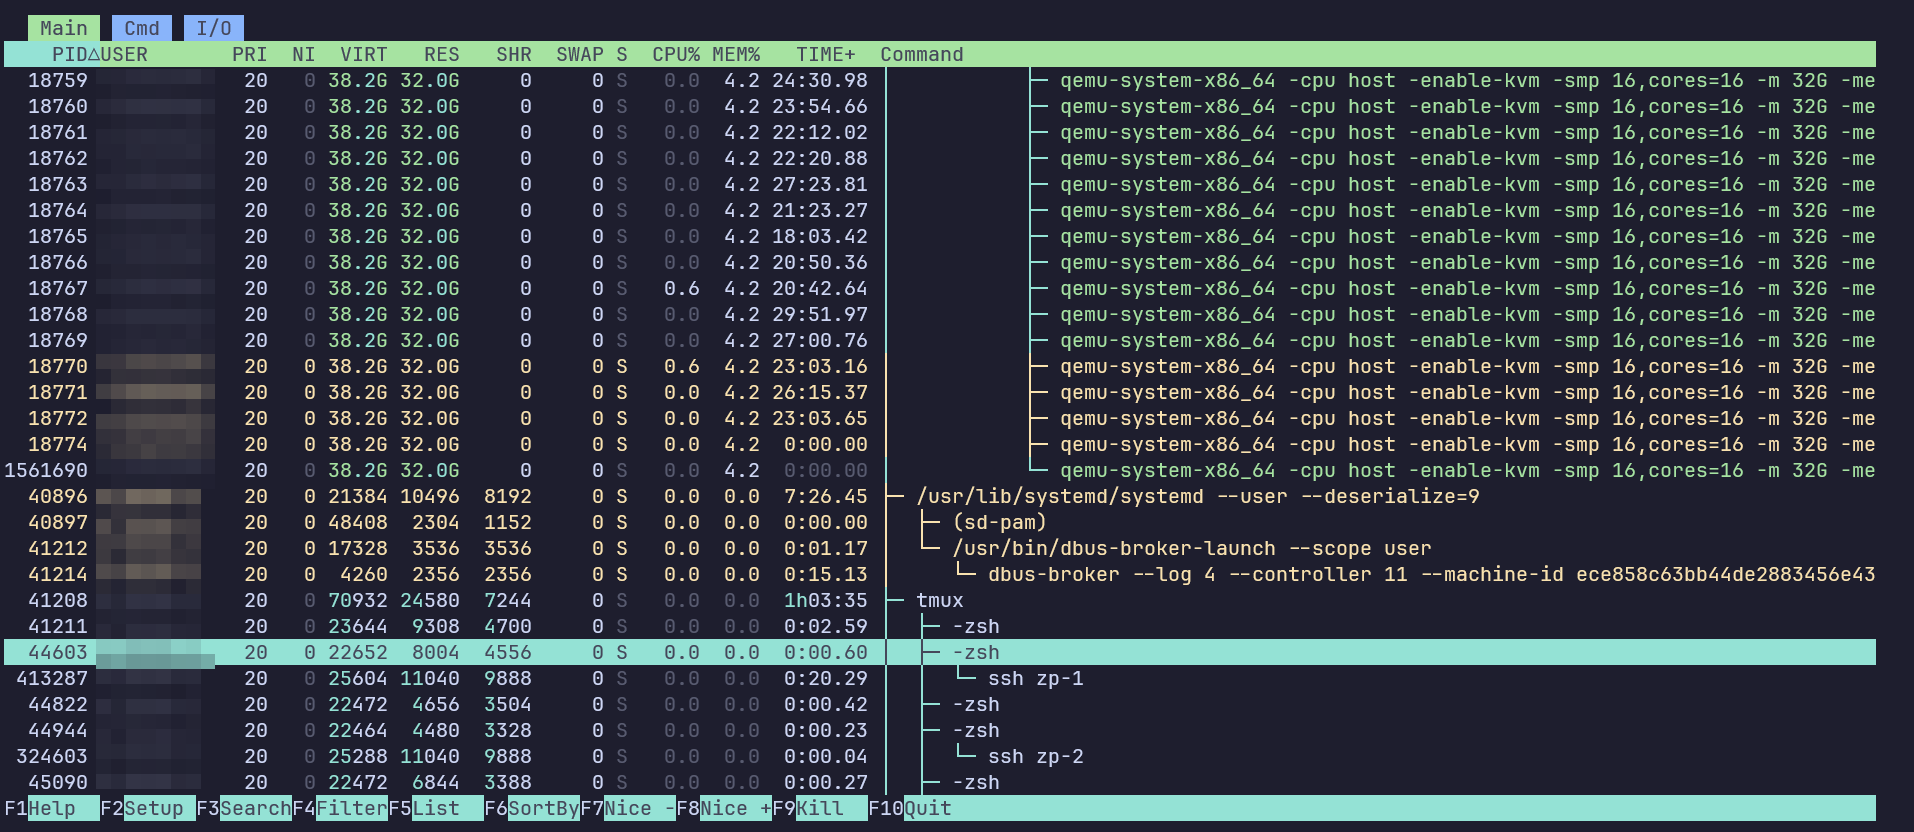Click the qemu row with time 20:50.36
1914x832 pixels.
(940, 262)
